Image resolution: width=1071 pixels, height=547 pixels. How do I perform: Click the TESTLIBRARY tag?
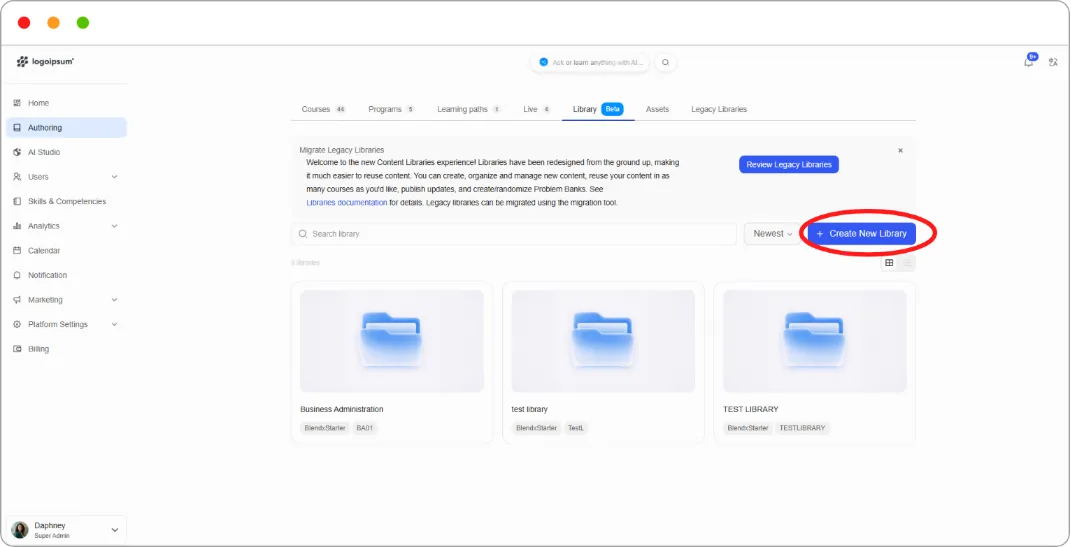(803, 428)
